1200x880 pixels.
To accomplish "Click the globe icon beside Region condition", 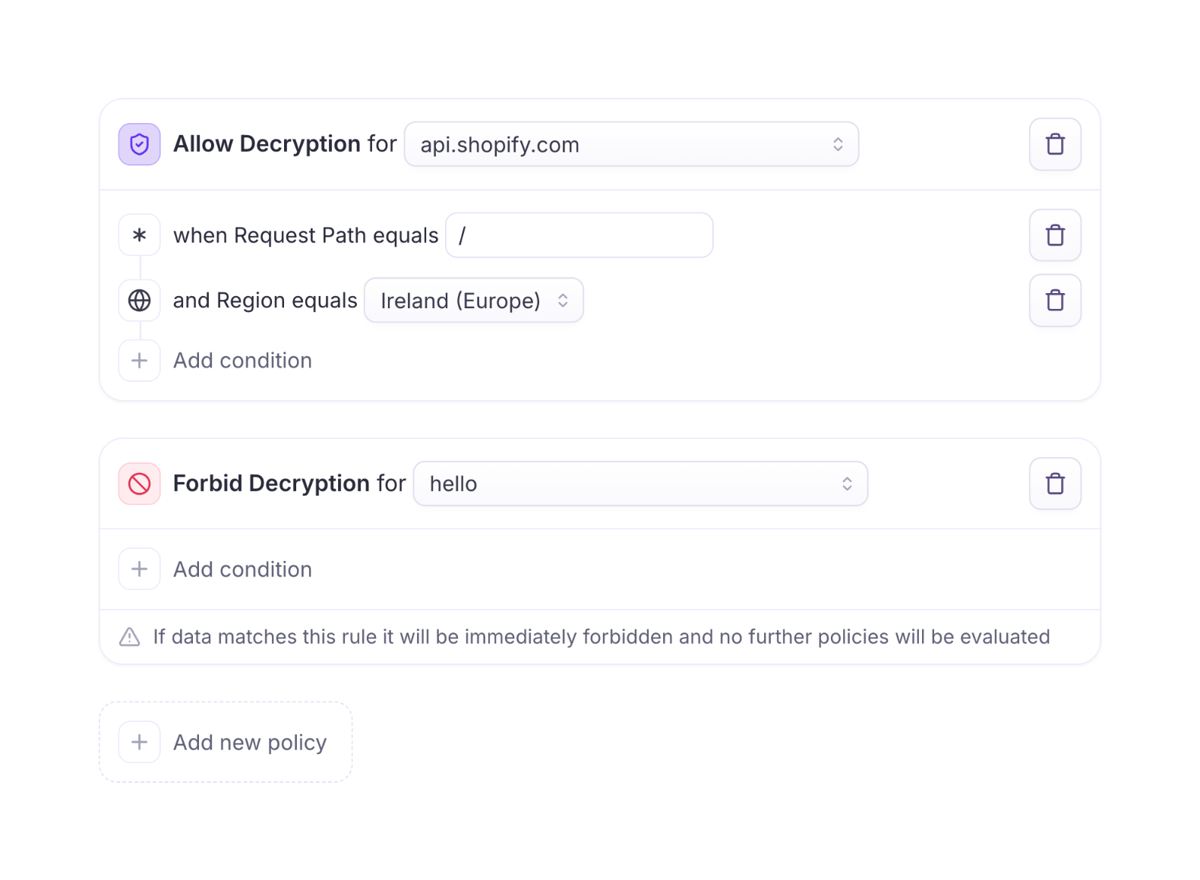I will coord(139,300).
